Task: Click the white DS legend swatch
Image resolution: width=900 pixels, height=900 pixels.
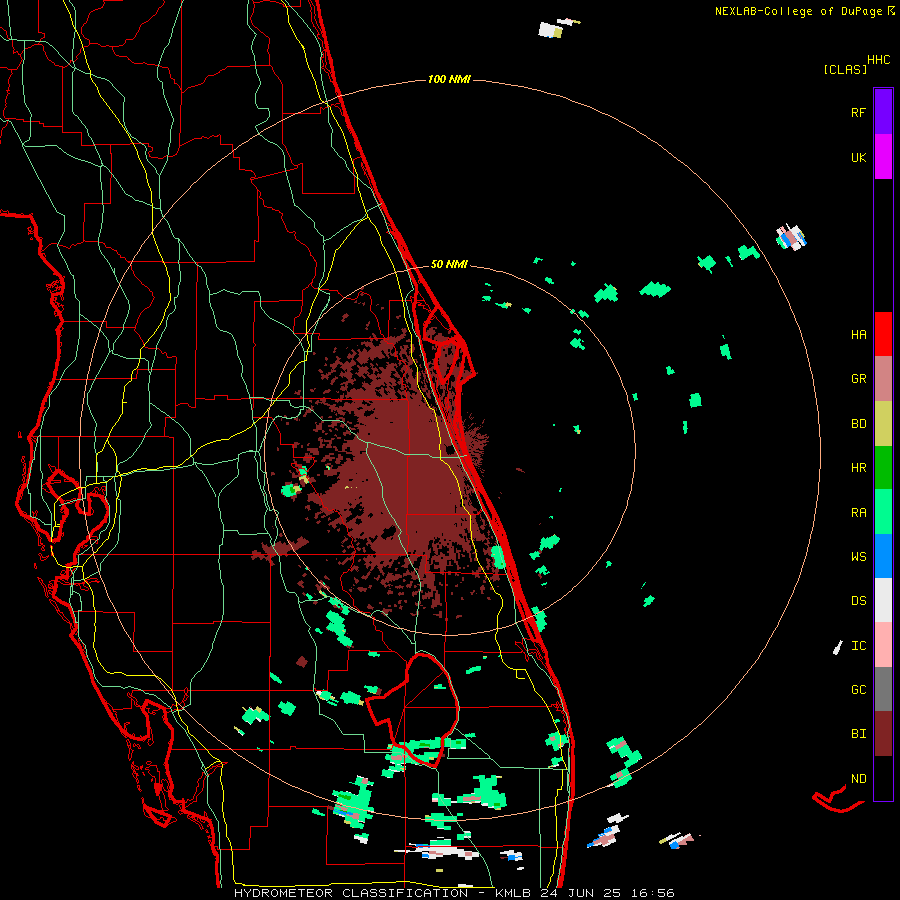Action: (883, 600)
